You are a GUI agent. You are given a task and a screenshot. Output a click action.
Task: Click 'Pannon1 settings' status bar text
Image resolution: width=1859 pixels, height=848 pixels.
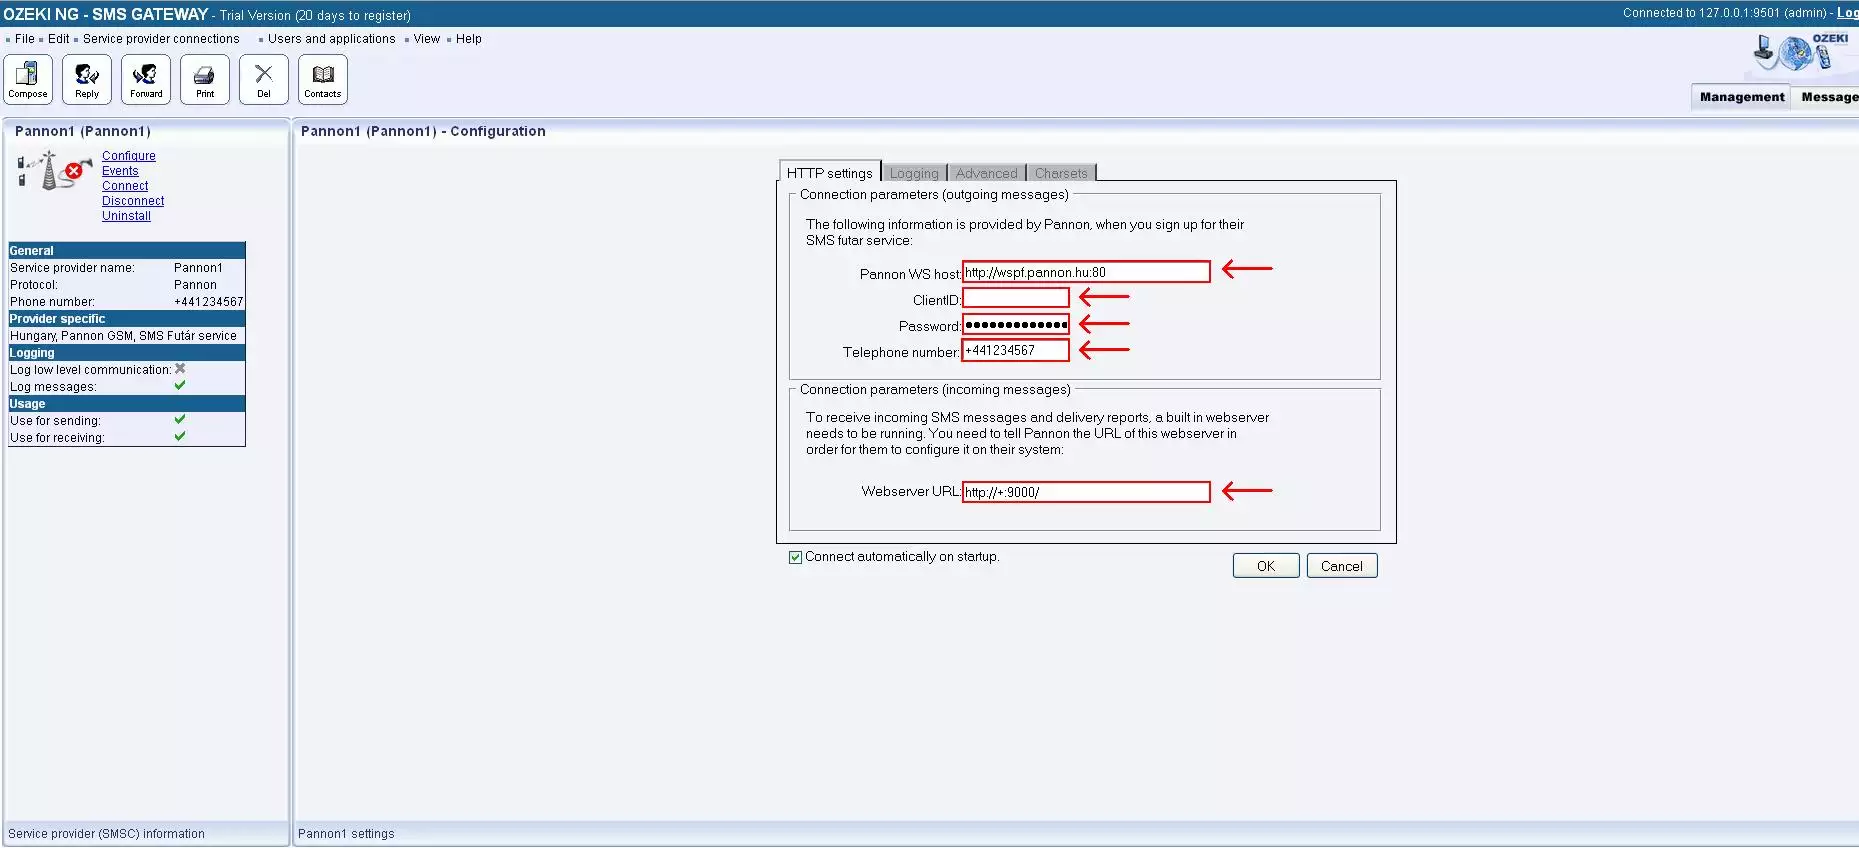pyautogui.click(x=346, y=834)
